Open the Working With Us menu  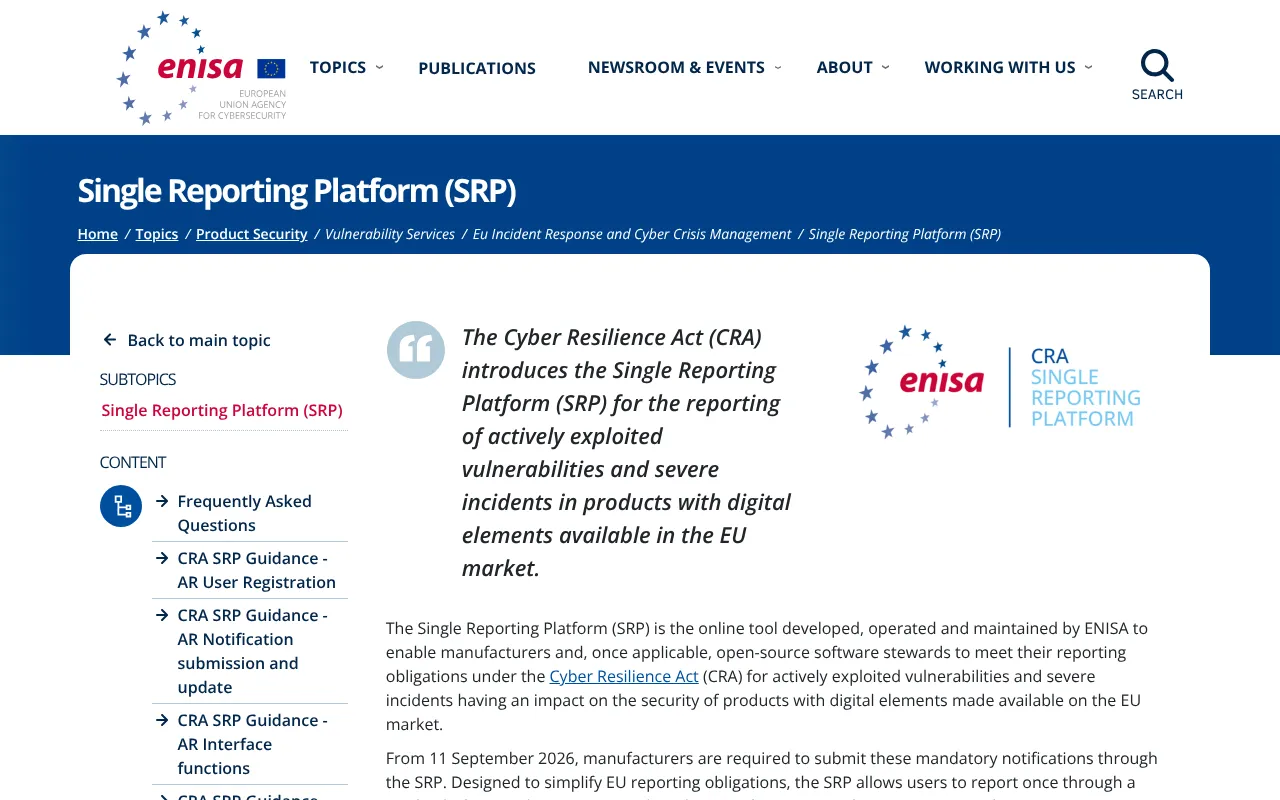pos(1000,67)
